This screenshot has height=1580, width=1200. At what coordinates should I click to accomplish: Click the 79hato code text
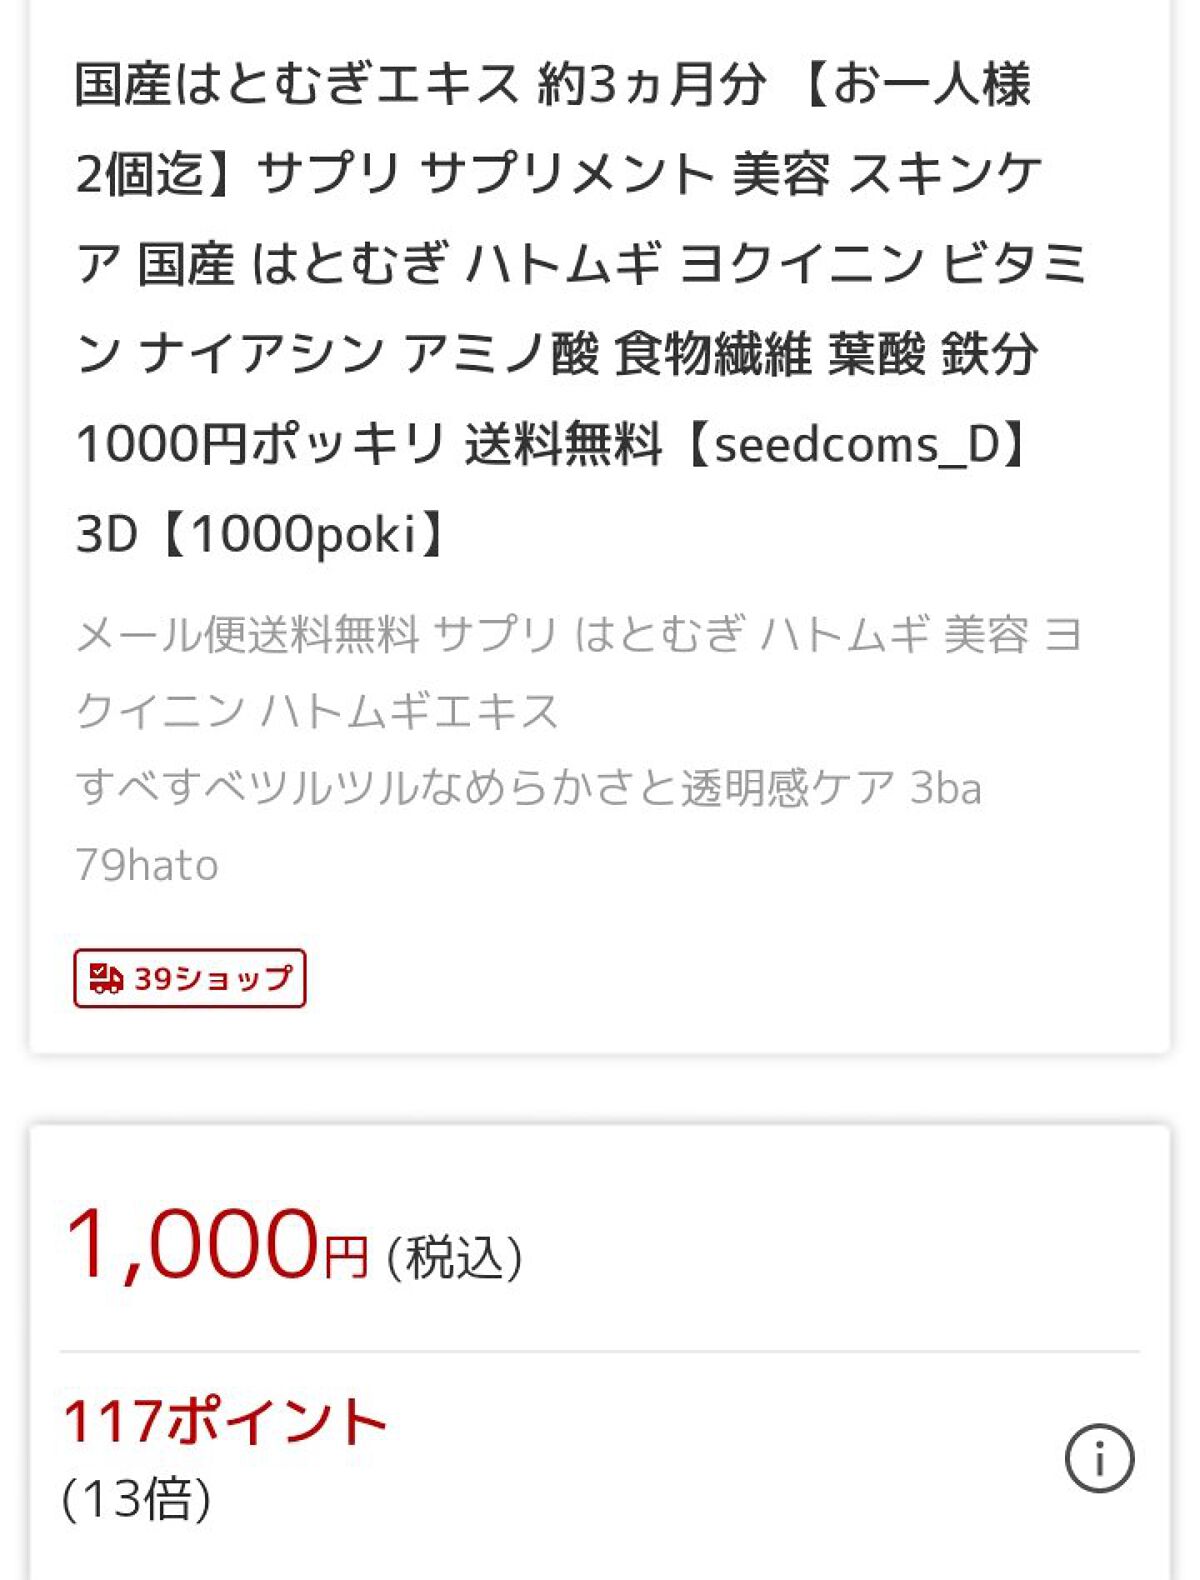(147, 865)
